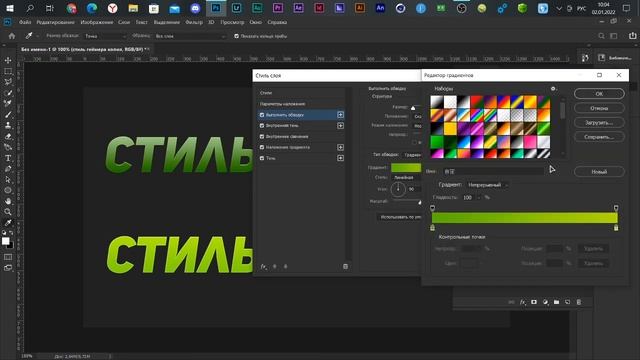Click the Discord icon in the taskbar
640x360 pixels.
(x=195, y=8)
